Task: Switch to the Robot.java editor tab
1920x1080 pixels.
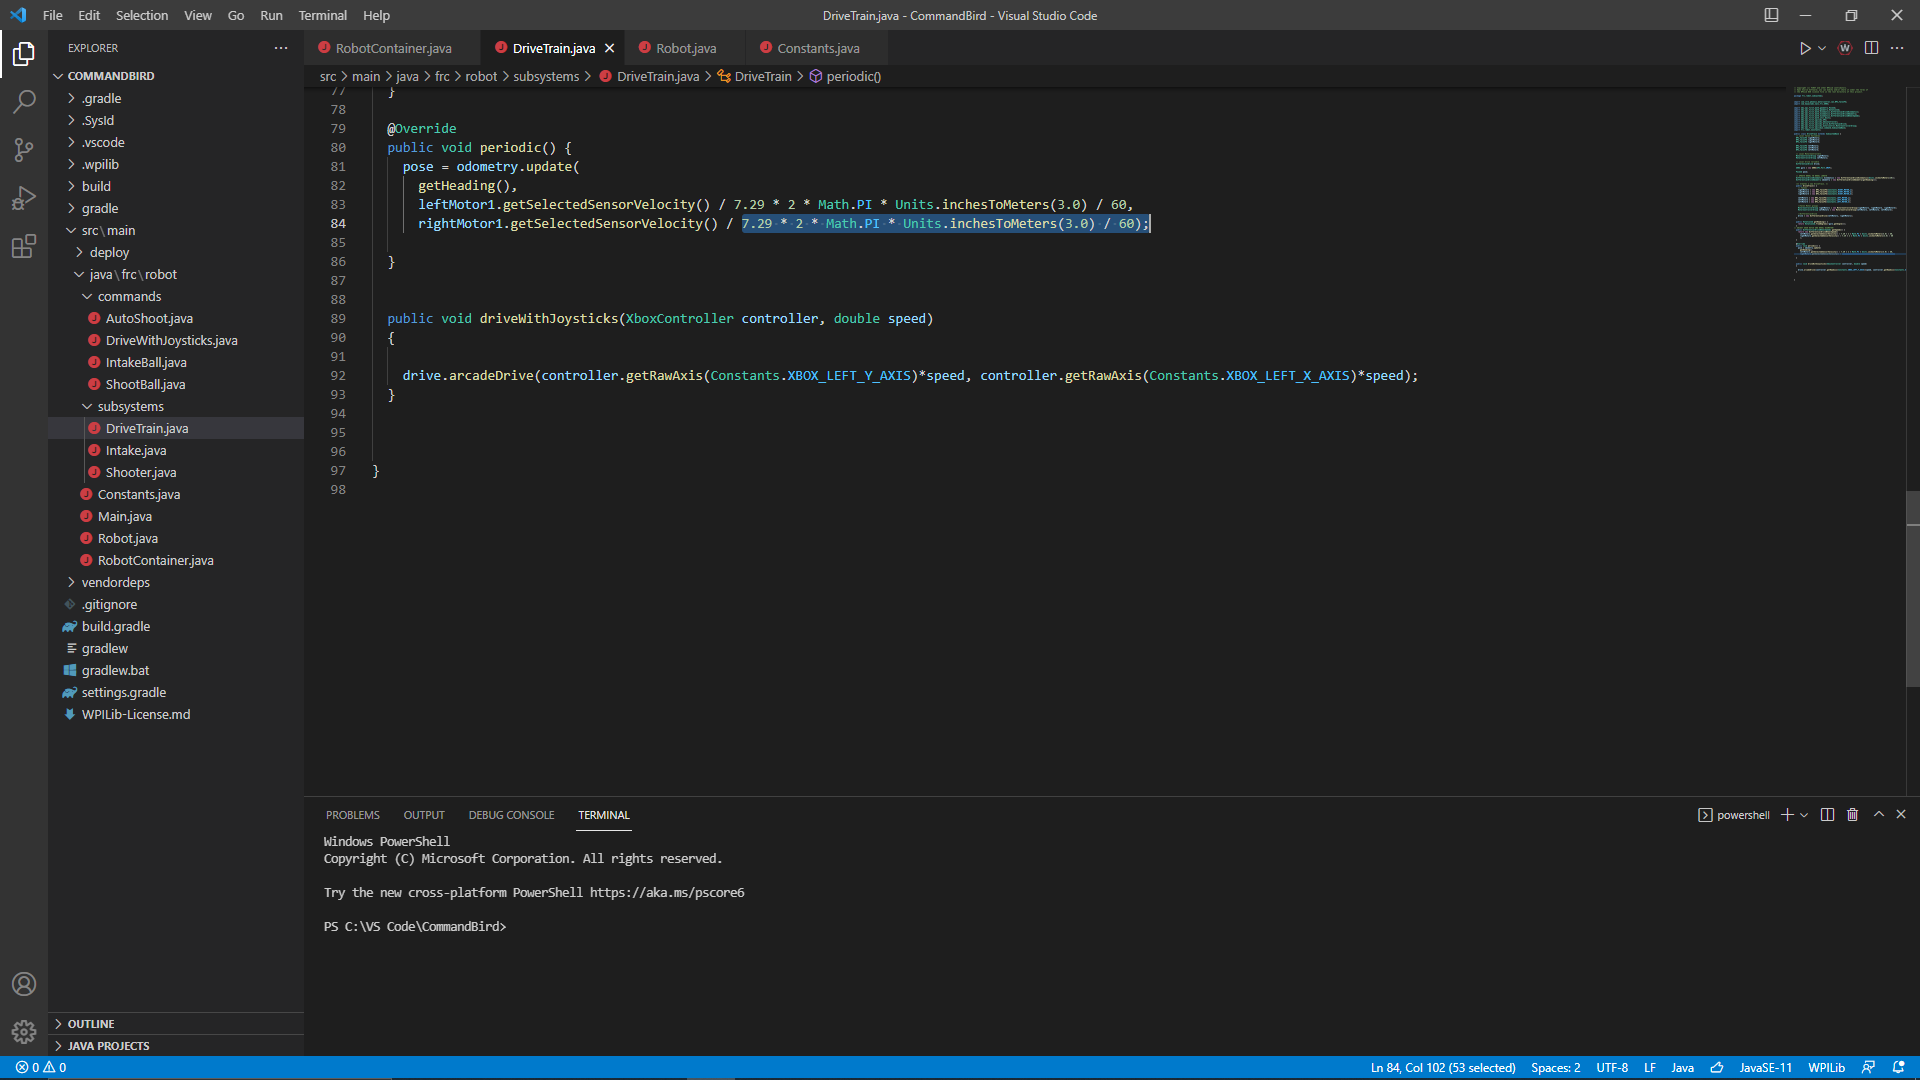Action: point(685,47)
